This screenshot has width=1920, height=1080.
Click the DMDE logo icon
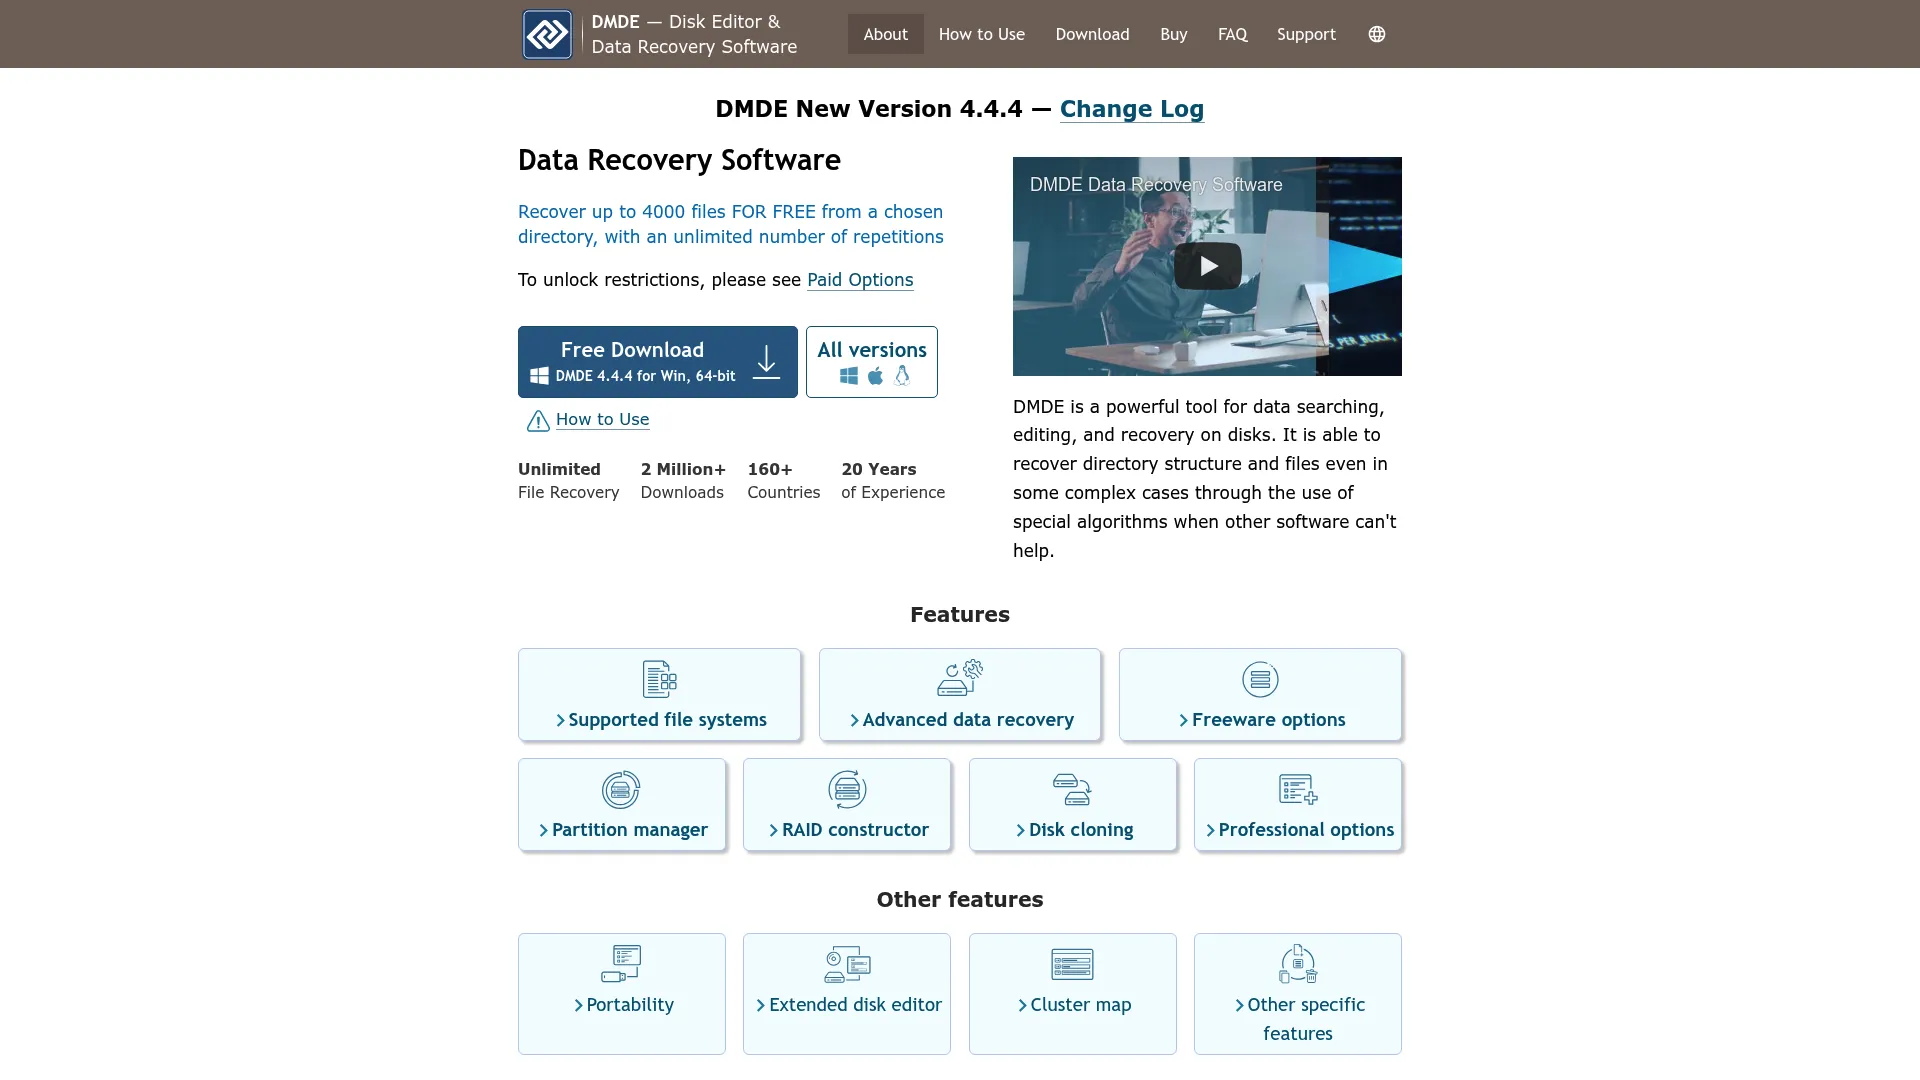click(x=547, y=34)
